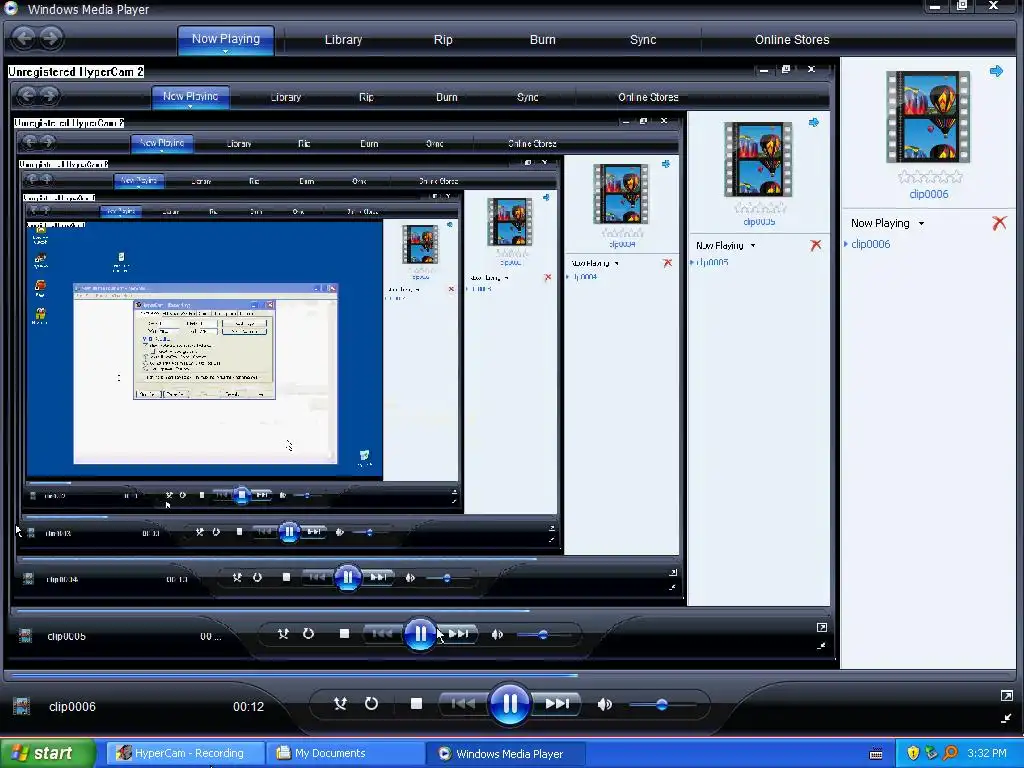Toggle shuffle in the main player controls
The image size is (1024, 768).
click(x=340, y=703)
